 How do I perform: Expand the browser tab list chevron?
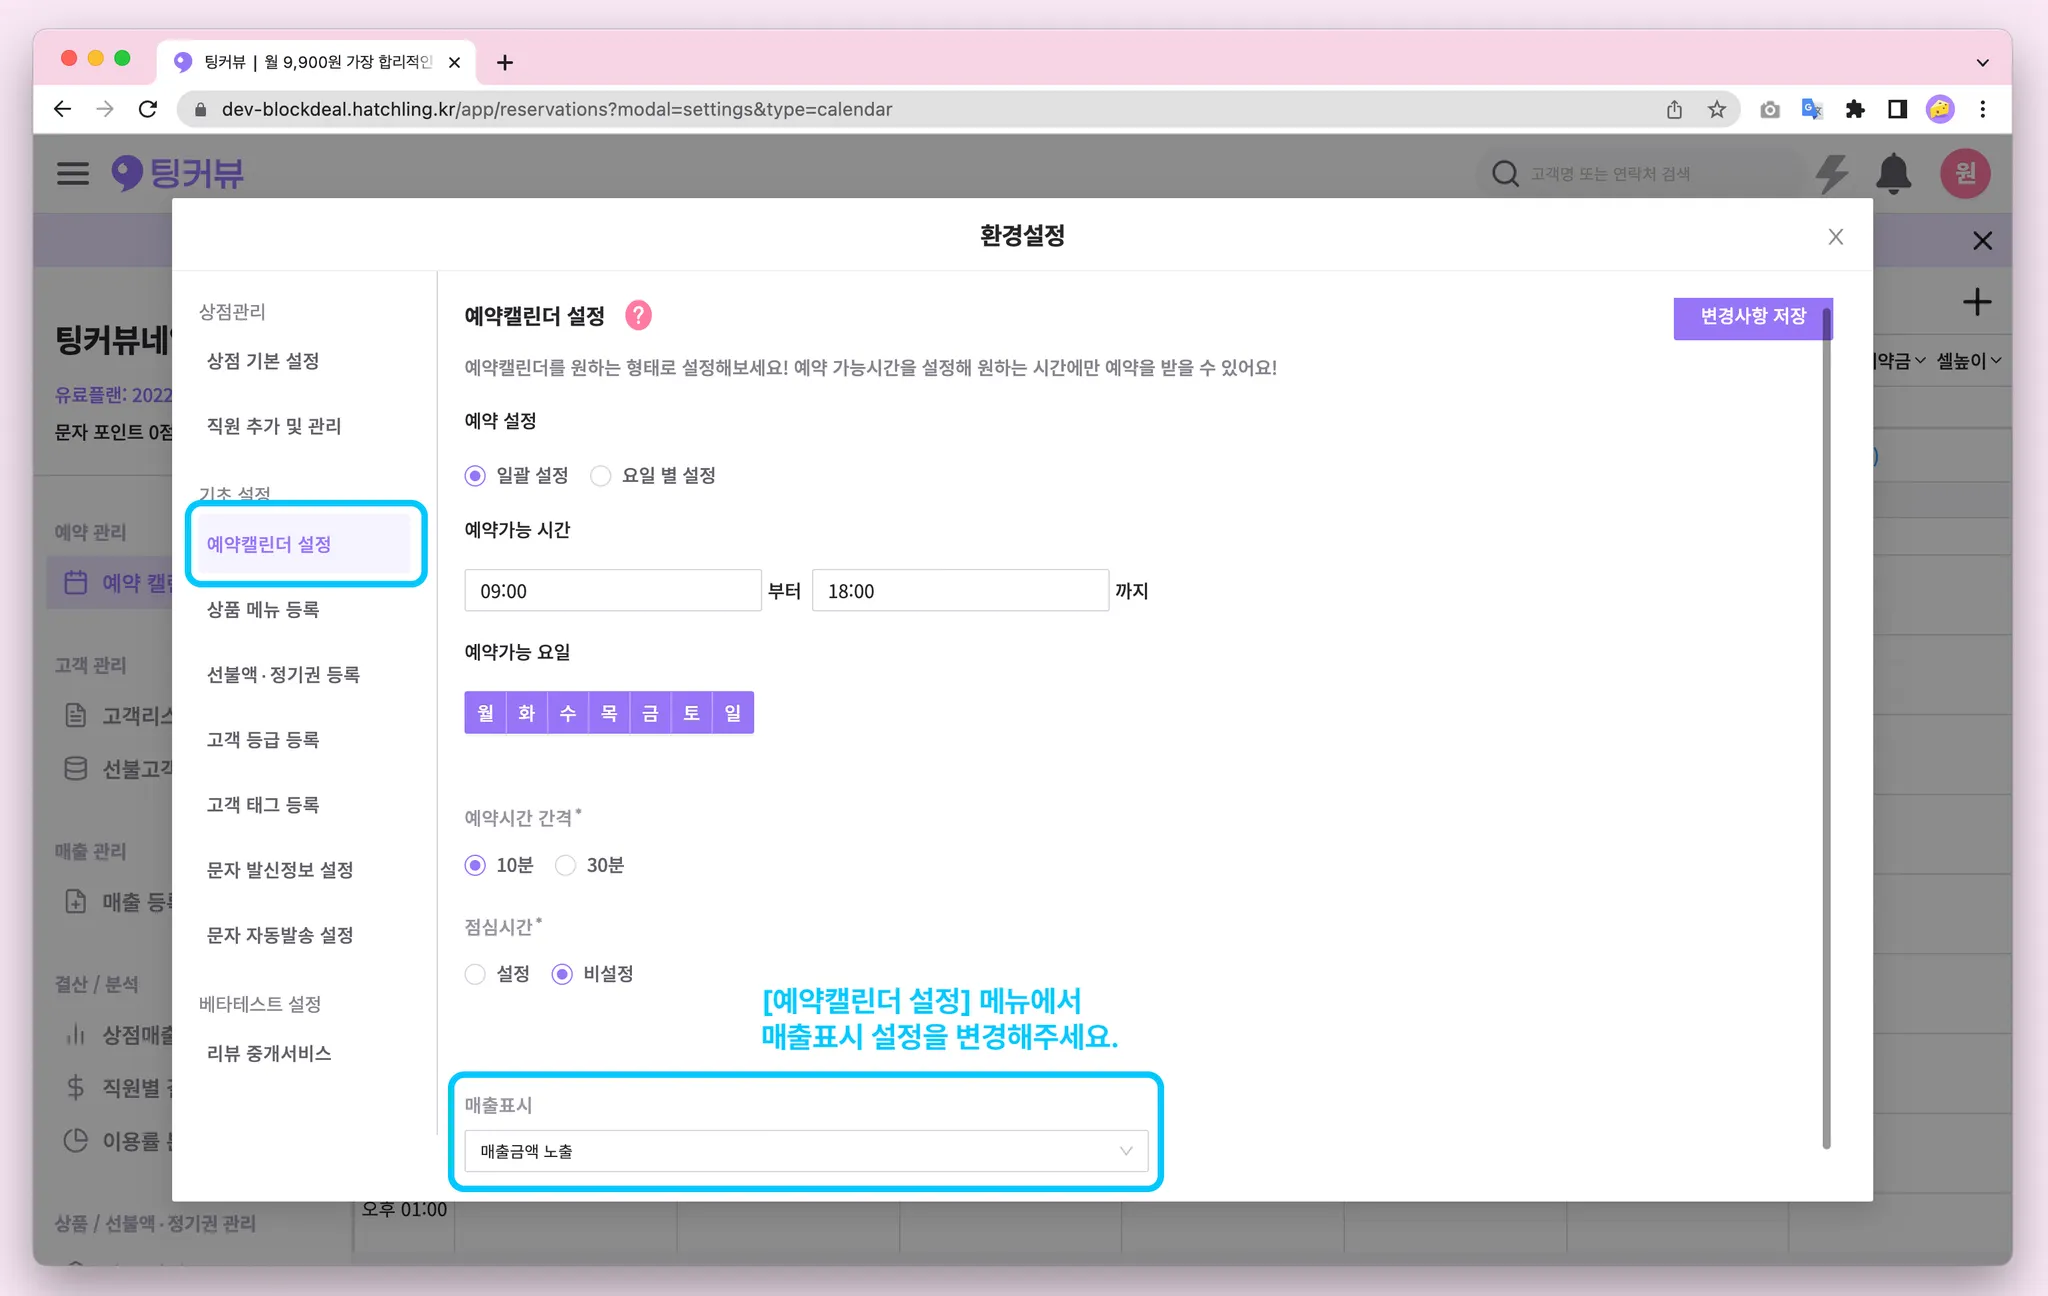point(1982,62)
